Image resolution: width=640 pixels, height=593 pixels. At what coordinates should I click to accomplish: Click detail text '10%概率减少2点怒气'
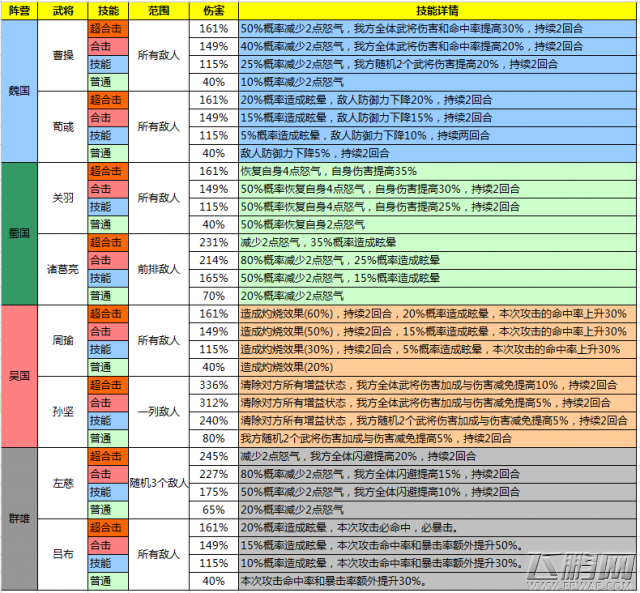292,82
